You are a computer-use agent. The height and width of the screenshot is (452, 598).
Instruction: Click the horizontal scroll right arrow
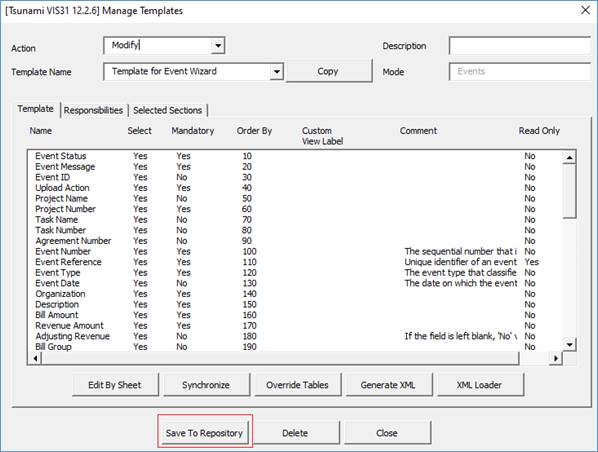click(x=556, y=358)
